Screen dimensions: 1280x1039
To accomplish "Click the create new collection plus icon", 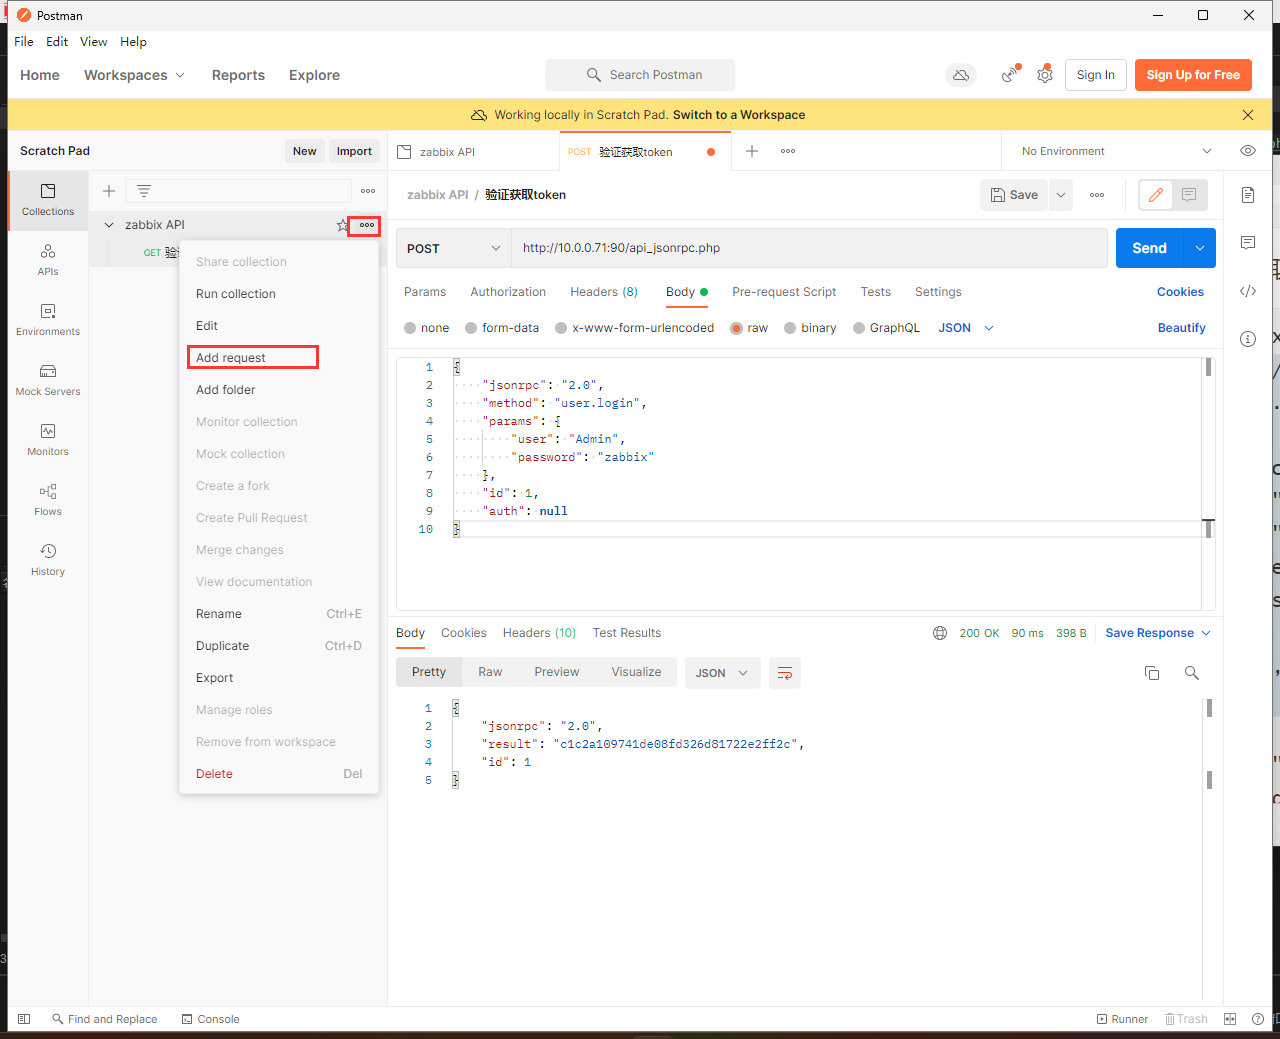I will click(109, 191).
